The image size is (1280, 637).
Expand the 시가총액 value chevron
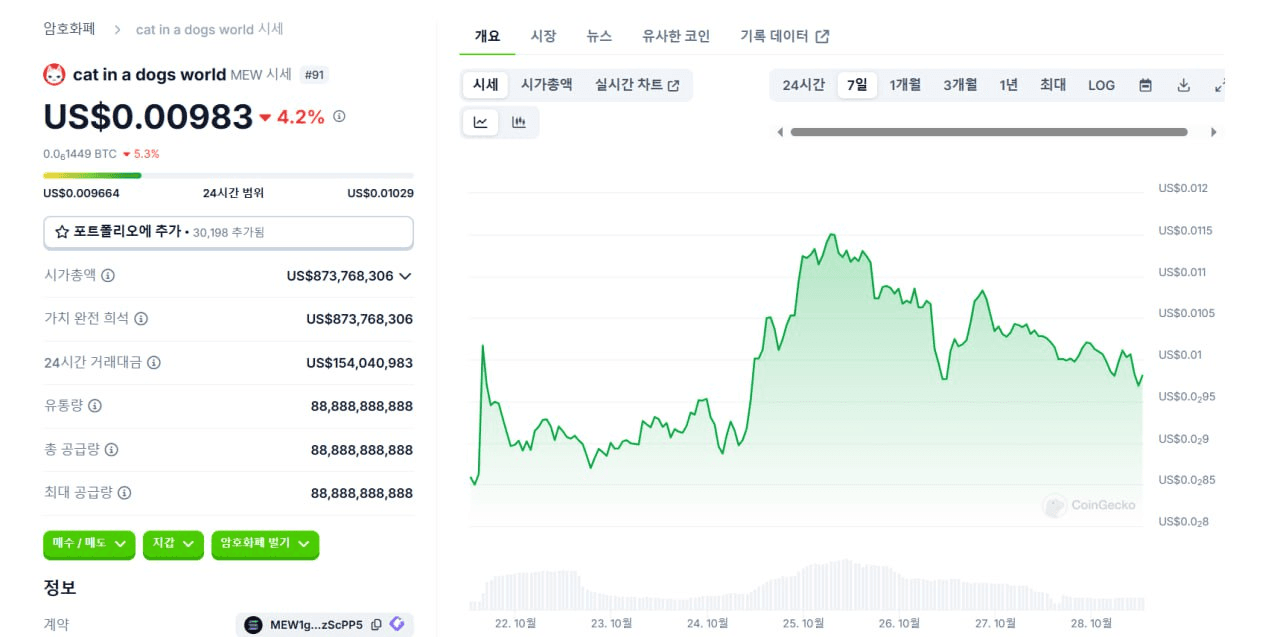(x=405, y=276)
